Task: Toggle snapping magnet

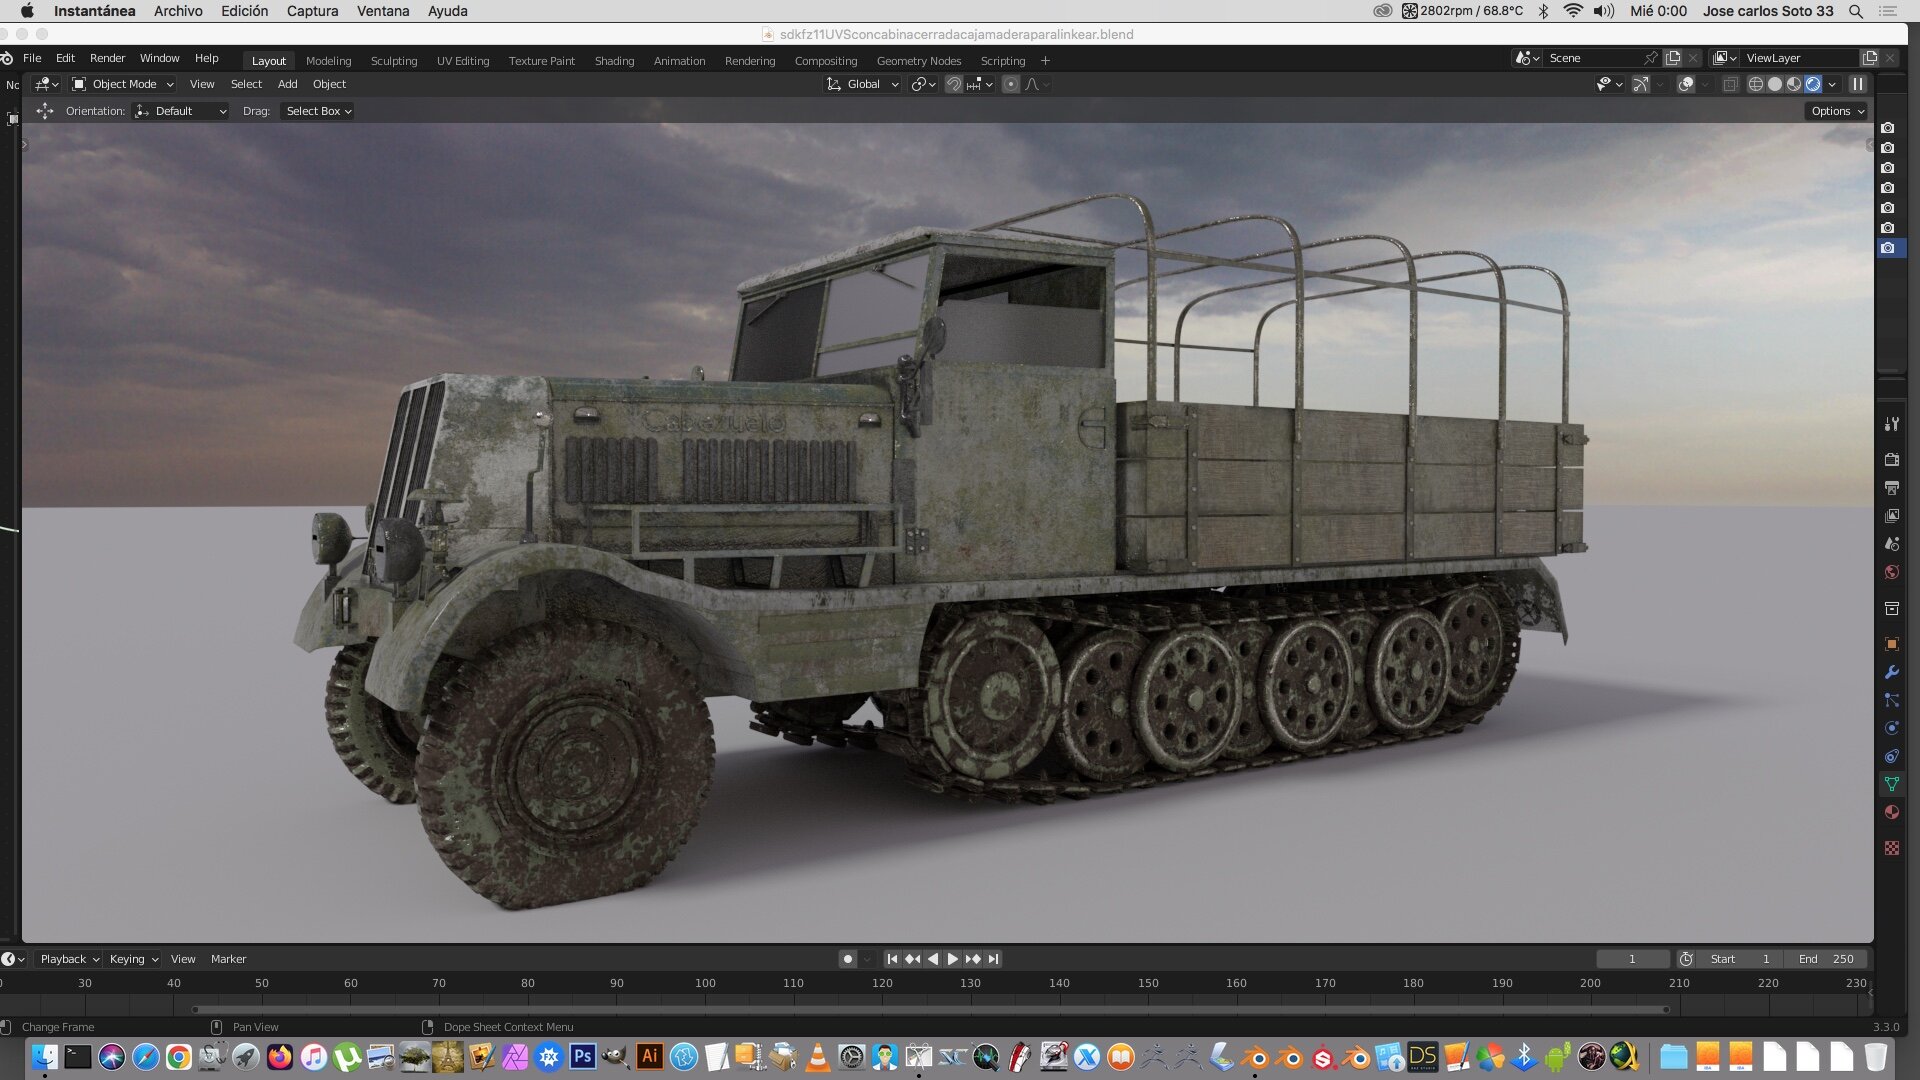Action: pyautogui.click(x=954, y=84)
